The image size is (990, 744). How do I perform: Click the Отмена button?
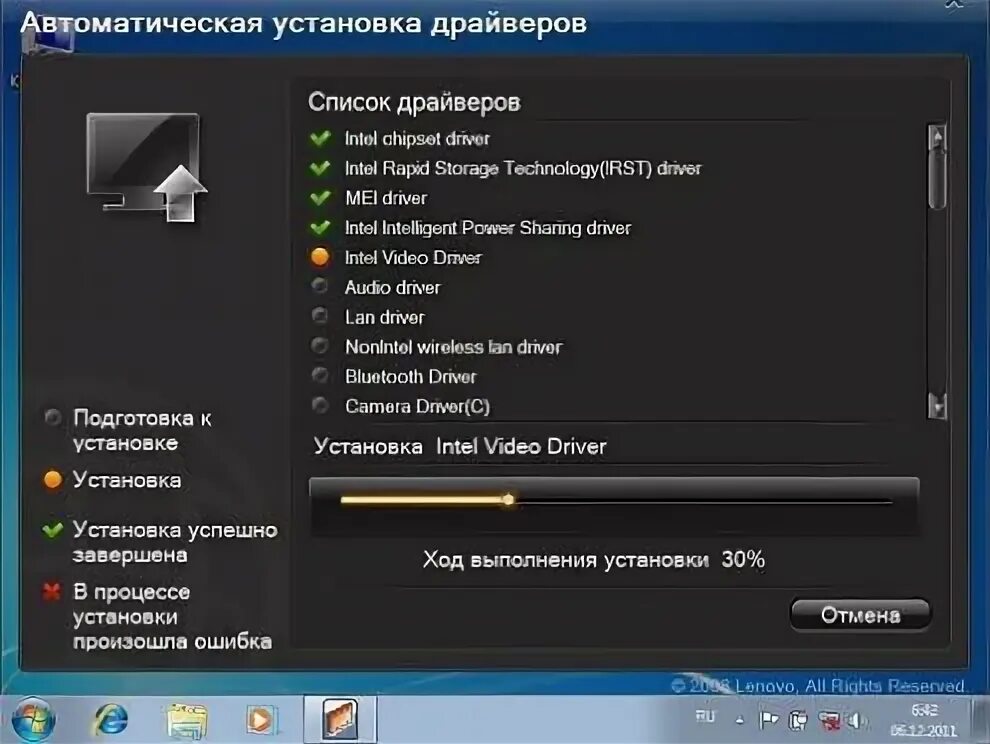861,615
